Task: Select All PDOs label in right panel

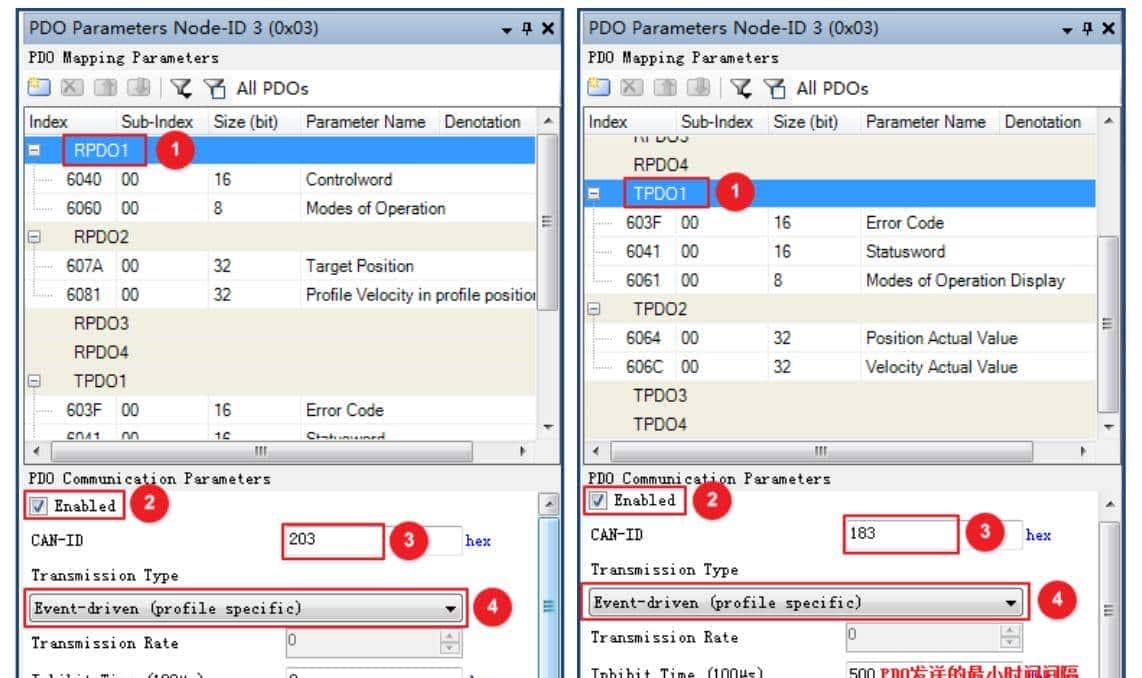Action: pos(832,88)
